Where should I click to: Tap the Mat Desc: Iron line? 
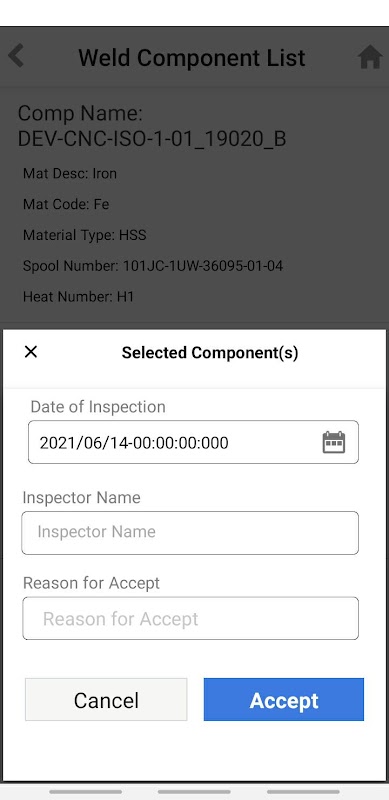[x=70, y=173]
